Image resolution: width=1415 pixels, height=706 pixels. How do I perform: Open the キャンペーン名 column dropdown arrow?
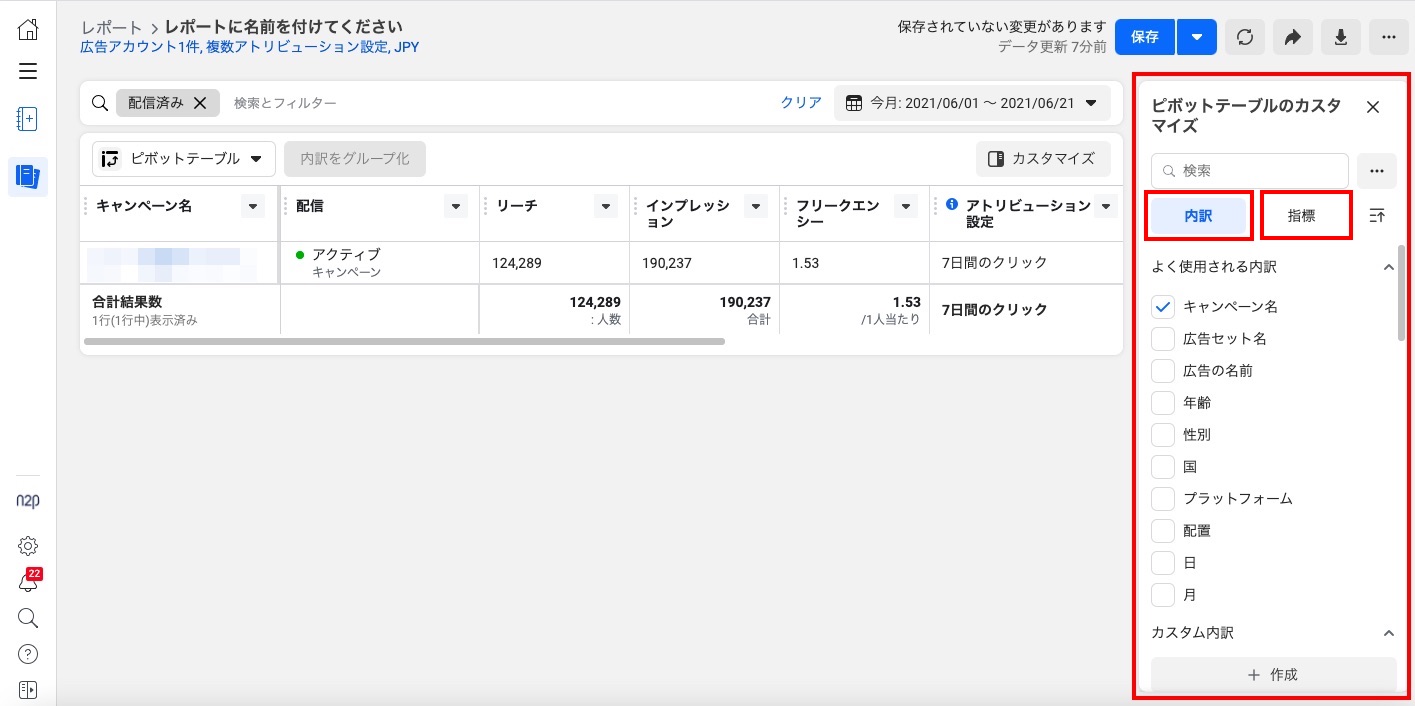[253, 206]
